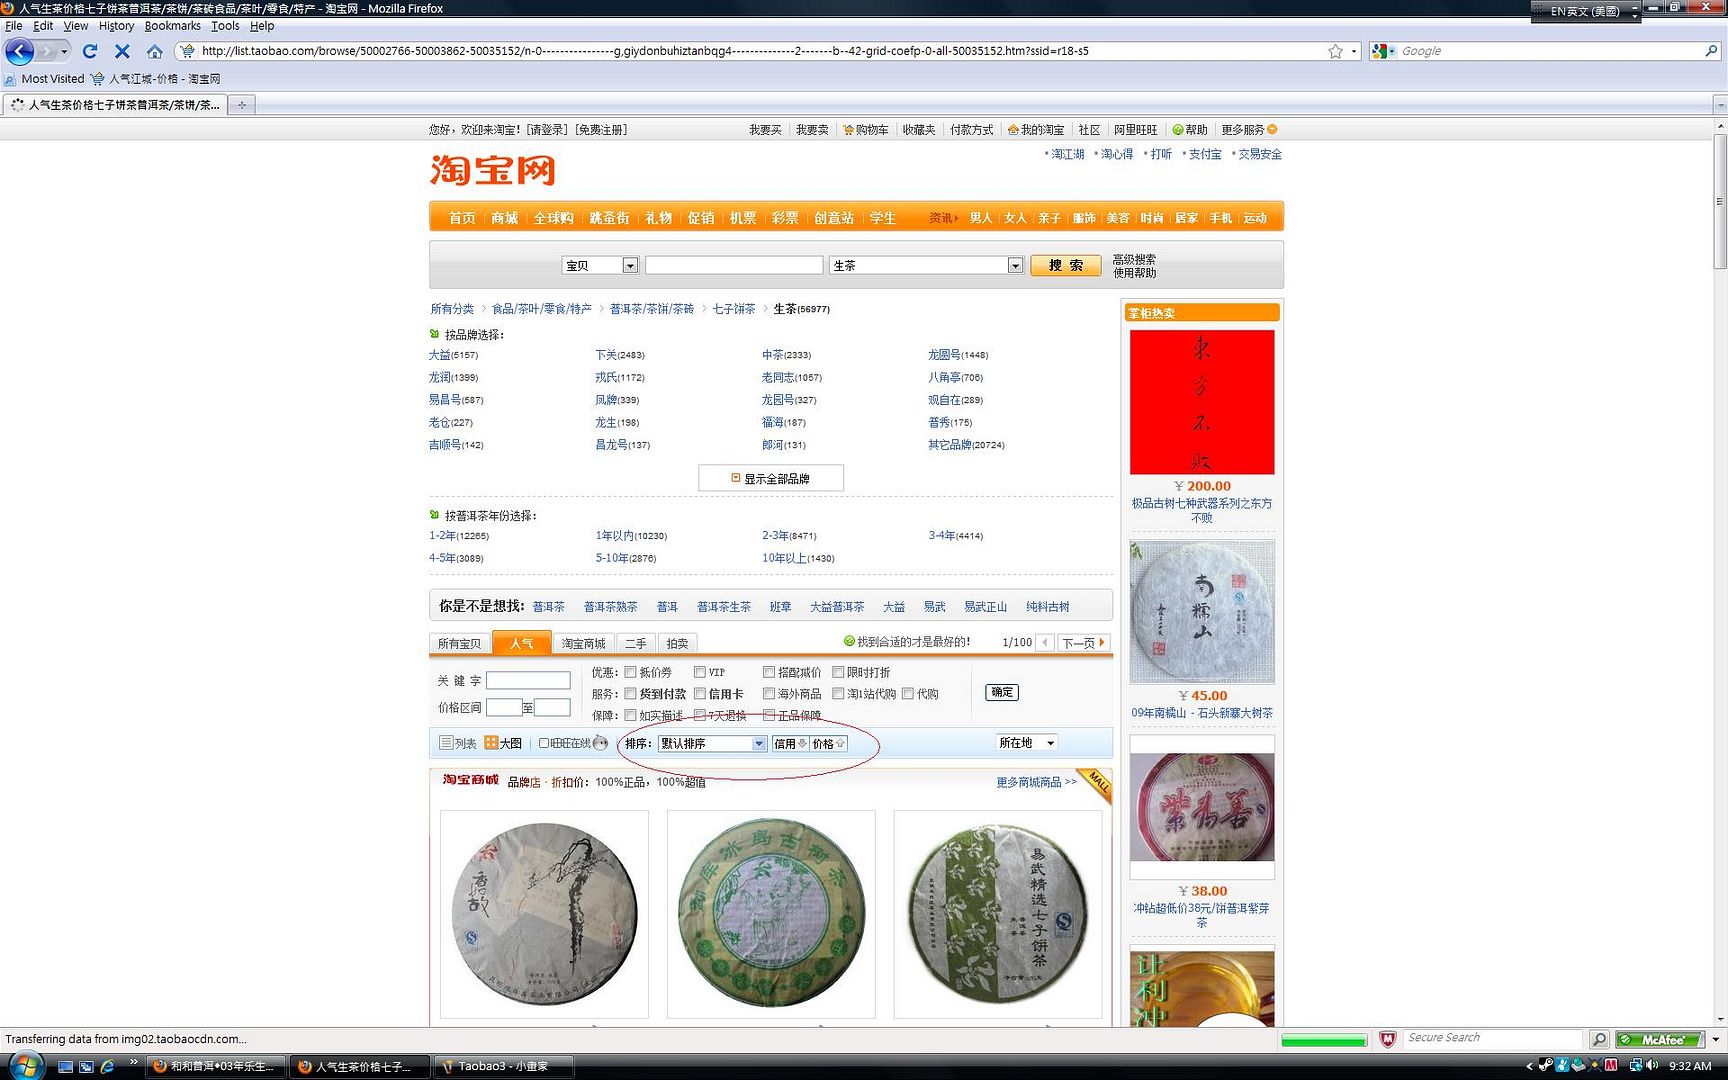Open the 1年以内 year filter link

(613, 536)
